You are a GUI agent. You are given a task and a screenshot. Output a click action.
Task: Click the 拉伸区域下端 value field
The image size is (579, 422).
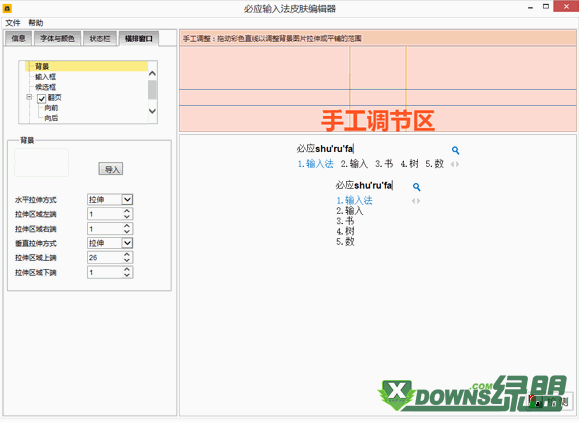click(x=105, y=272)
